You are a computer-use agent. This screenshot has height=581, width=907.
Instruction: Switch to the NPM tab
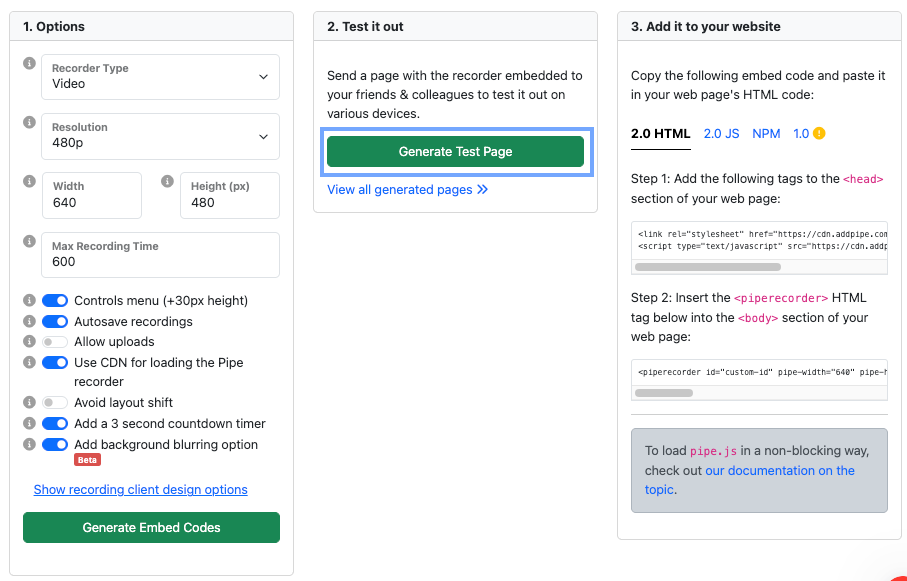(x=766, y=134)
